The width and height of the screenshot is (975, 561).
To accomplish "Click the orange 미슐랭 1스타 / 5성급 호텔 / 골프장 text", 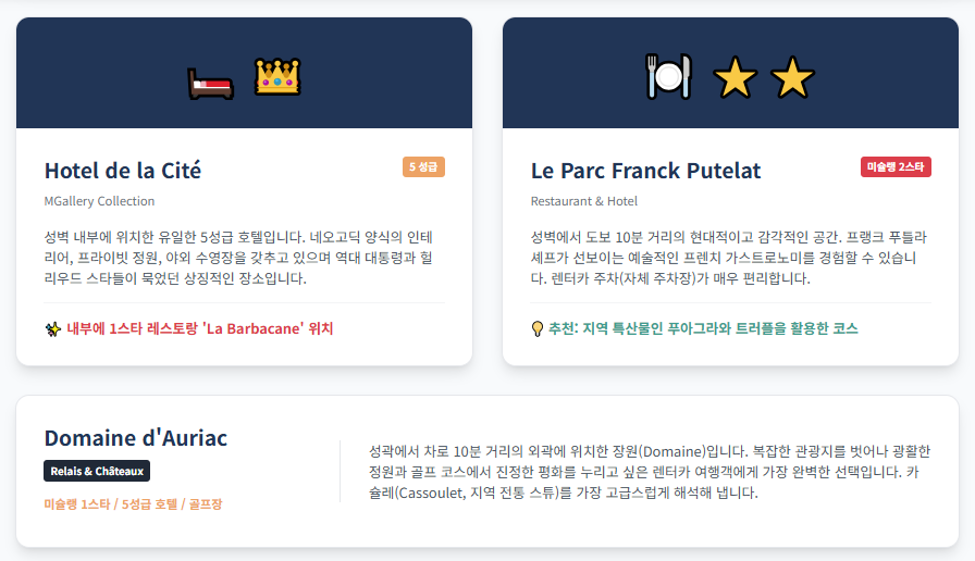I will [x=133, y=504].
